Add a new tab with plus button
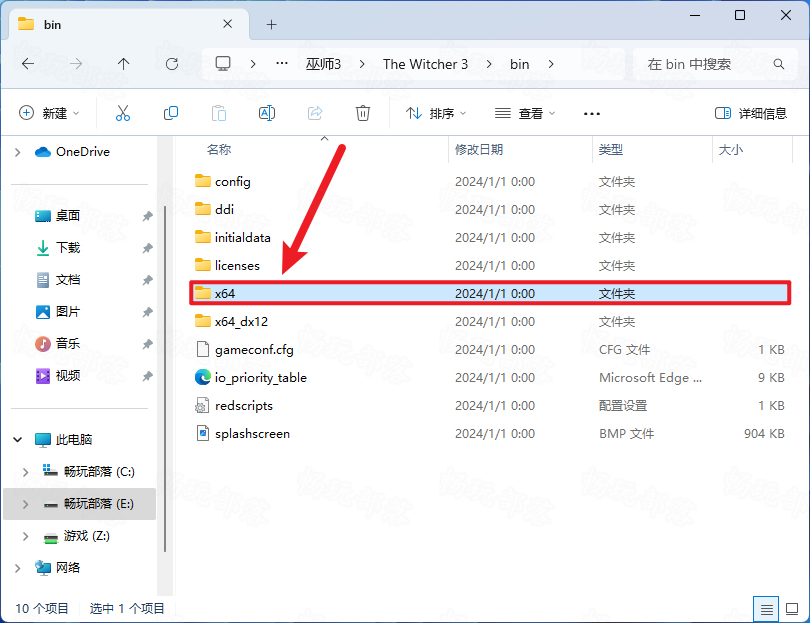810x623 pixels. coord(271,24)
